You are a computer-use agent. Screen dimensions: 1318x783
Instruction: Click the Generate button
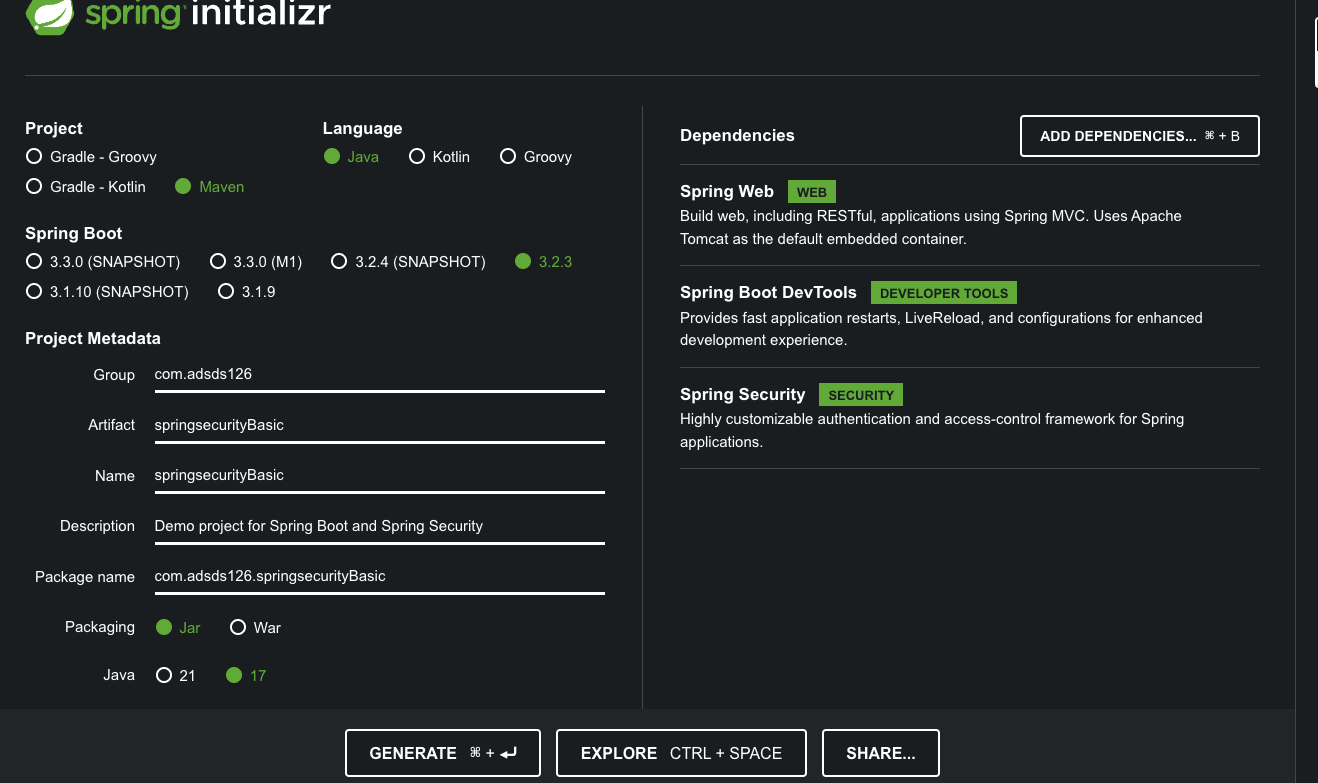(443, 753)
